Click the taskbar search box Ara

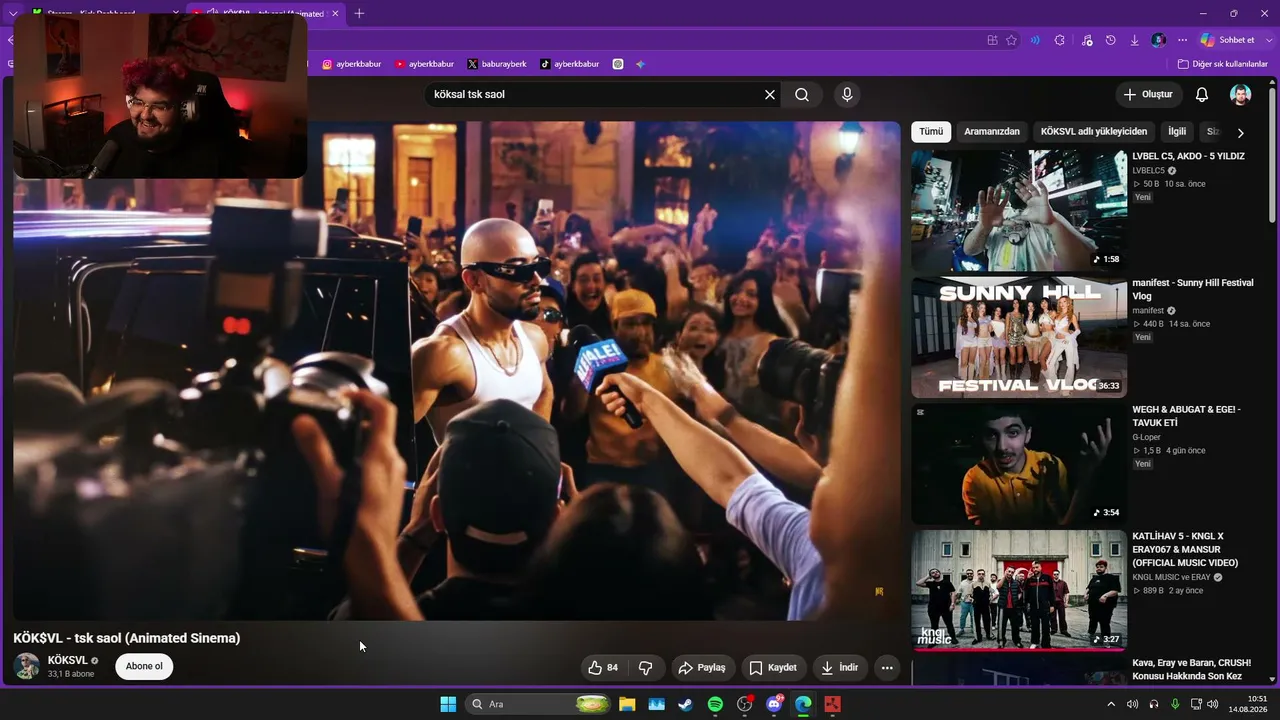538,704
